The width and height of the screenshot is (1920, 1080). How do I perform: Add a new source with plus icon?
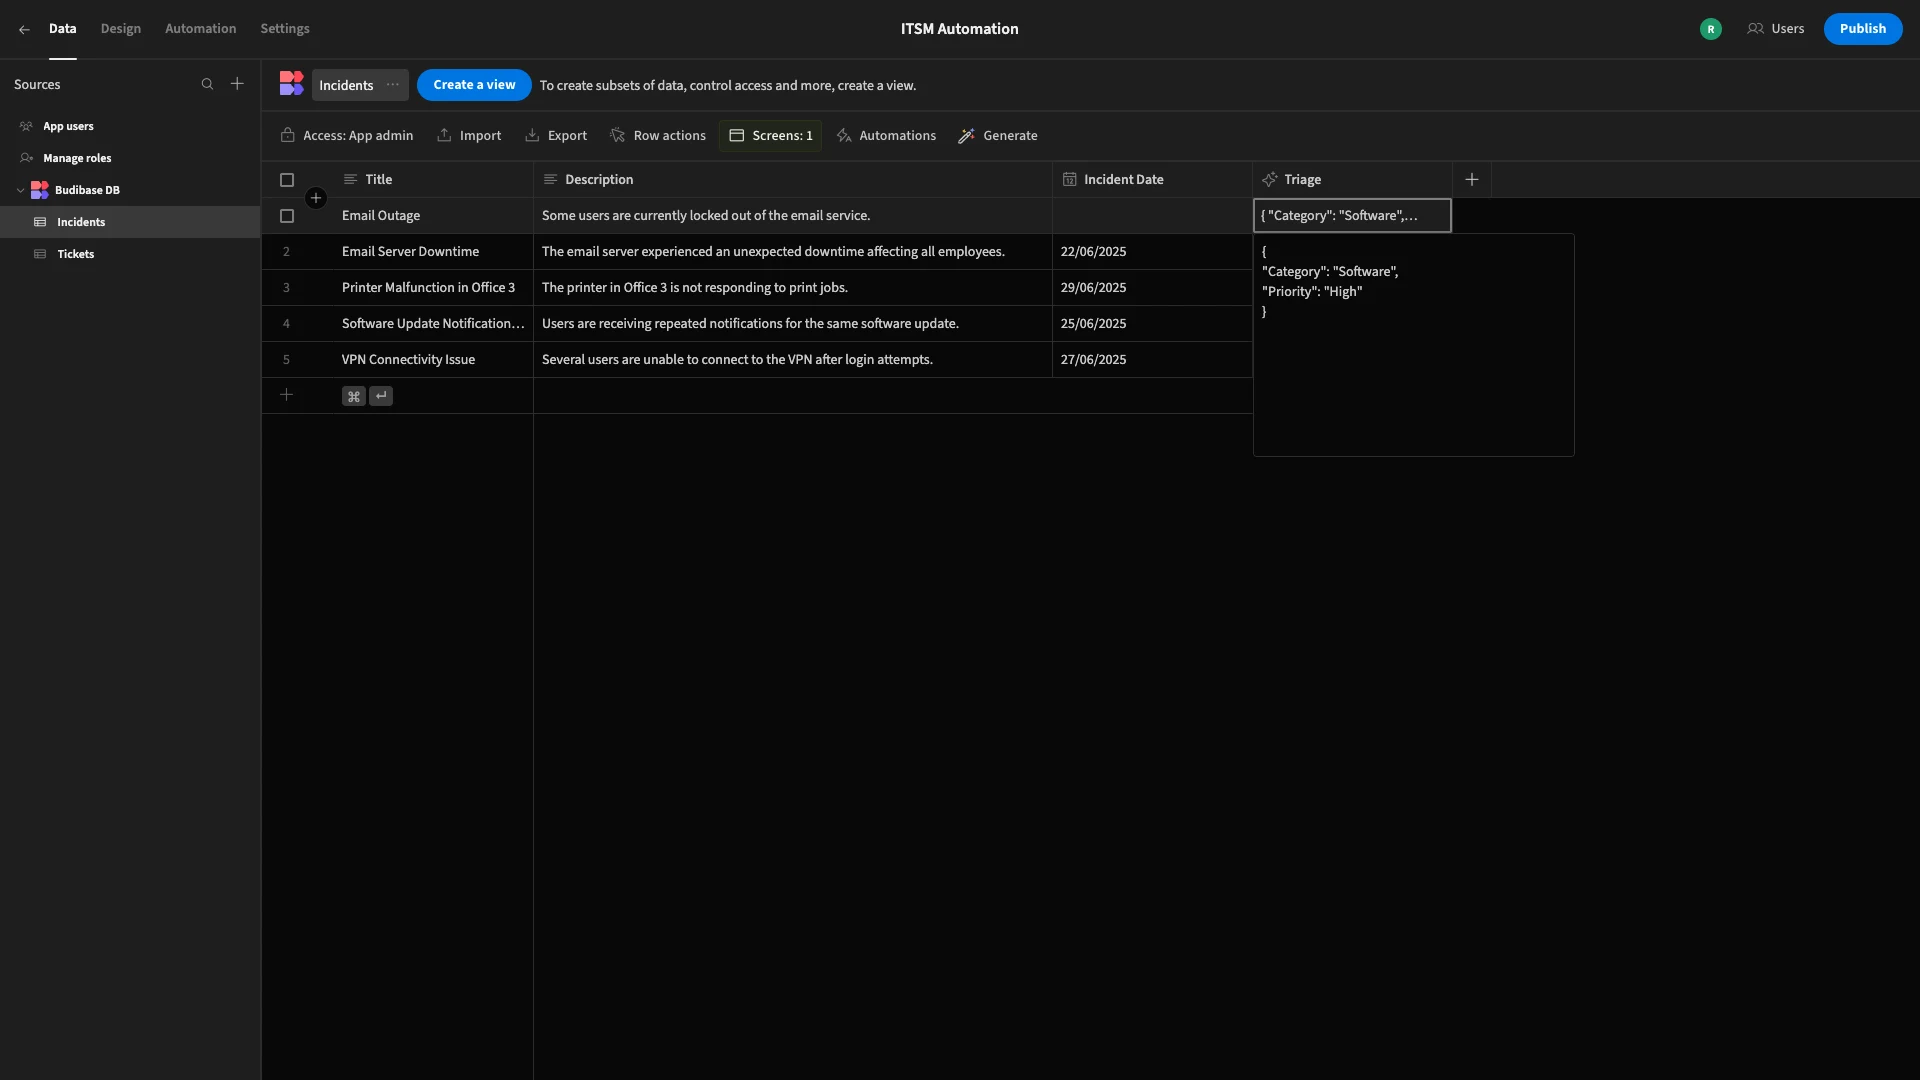pos(237,84)
